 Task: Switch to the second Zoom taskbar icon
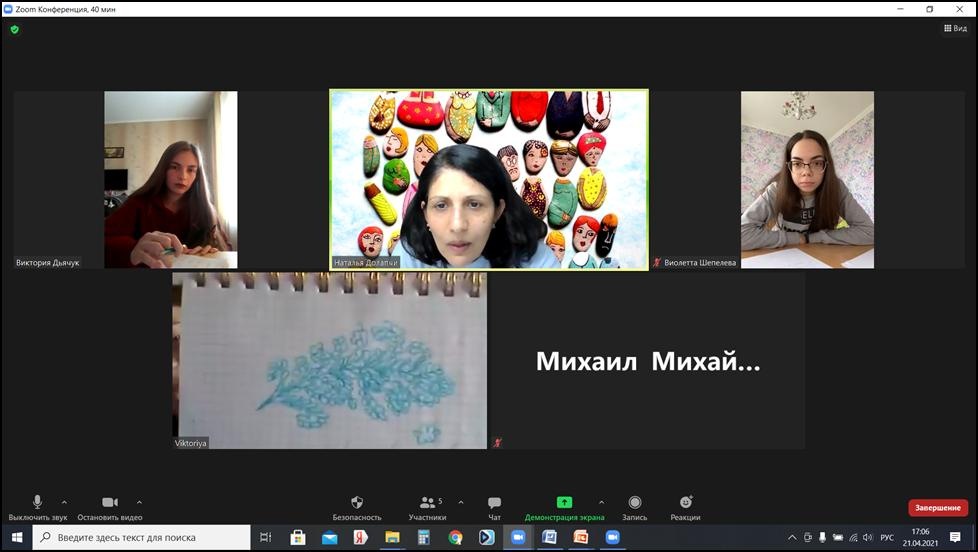[x=612, y=537]
